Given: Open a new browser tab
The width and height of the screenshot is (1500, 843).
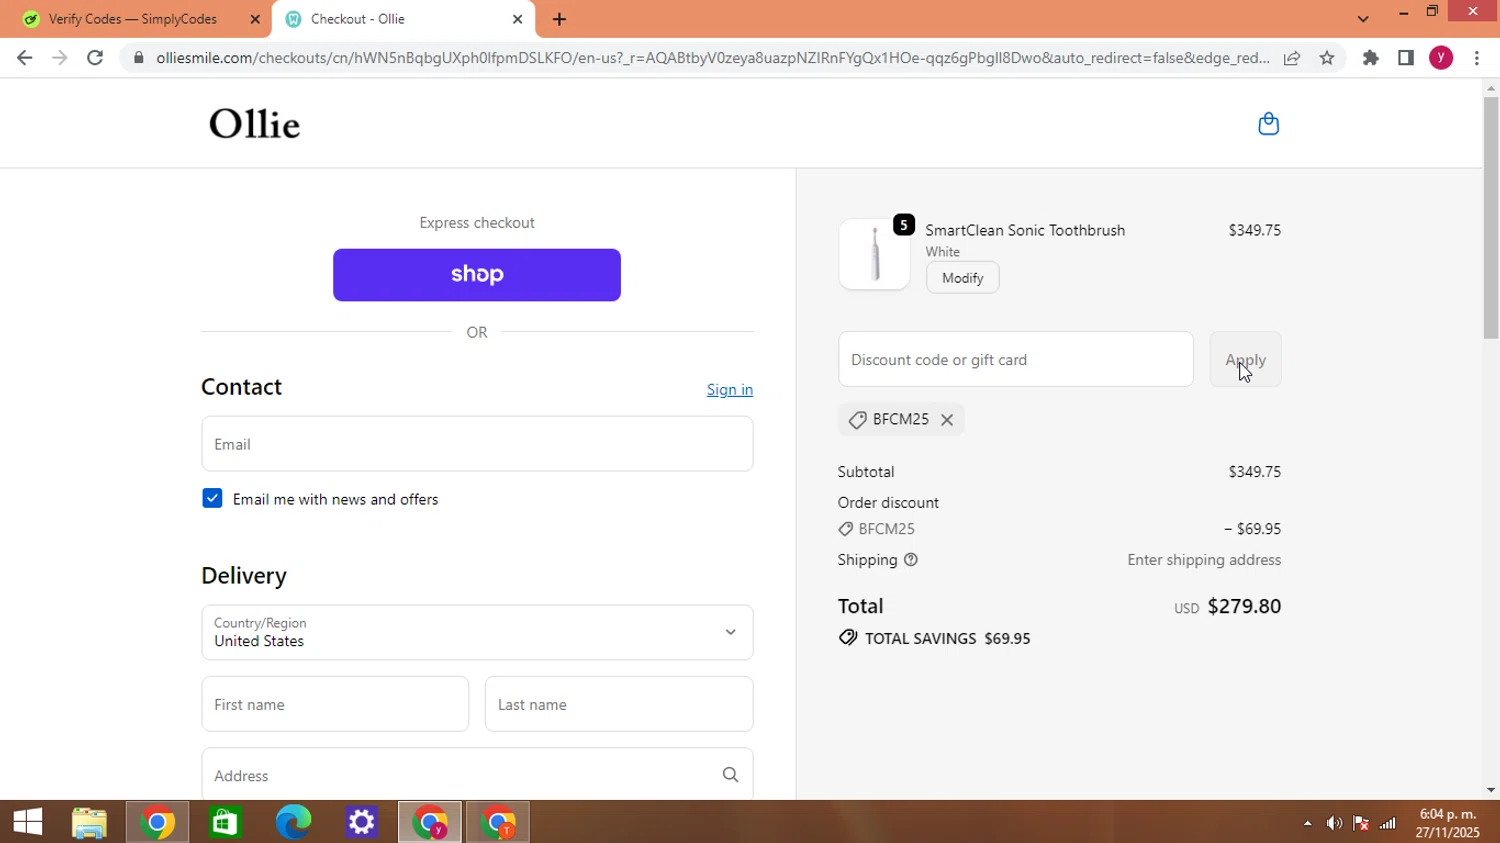Looking at the screenshot, I should pyautogui.click(x=559, y=19).
